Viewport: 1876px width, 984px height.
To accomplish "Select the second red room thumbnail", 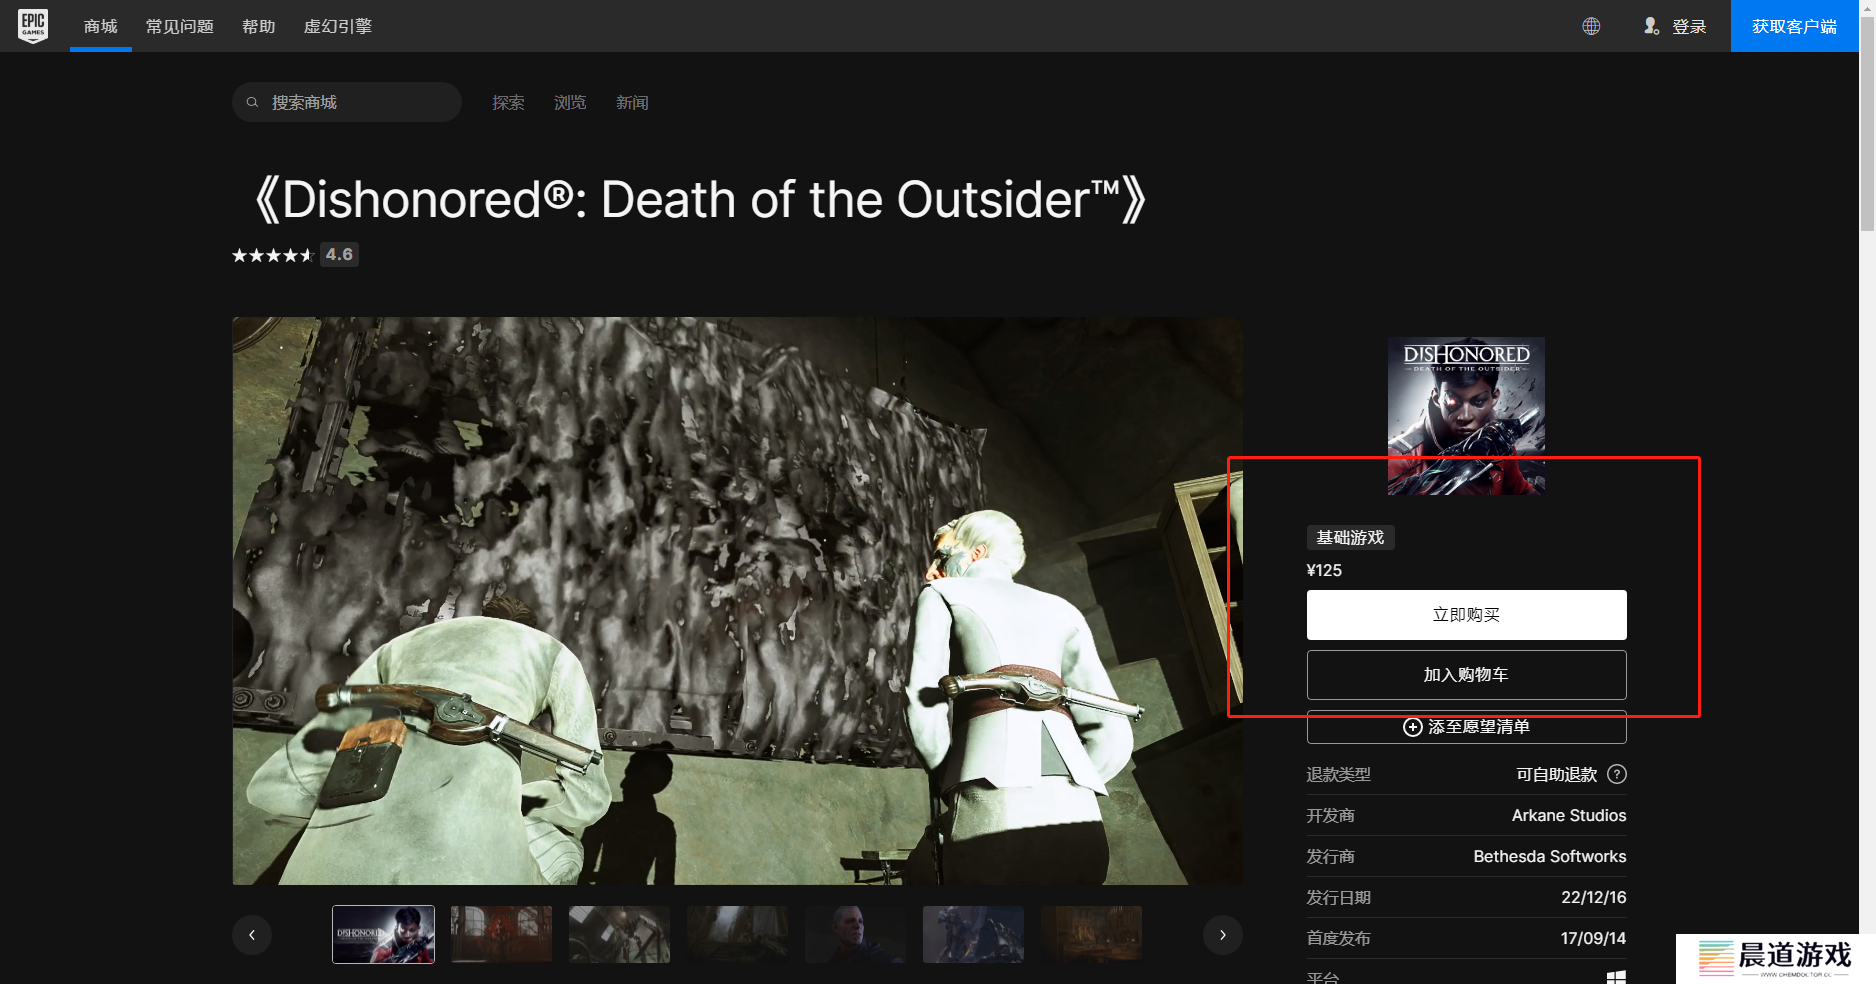I will [501, 934].
